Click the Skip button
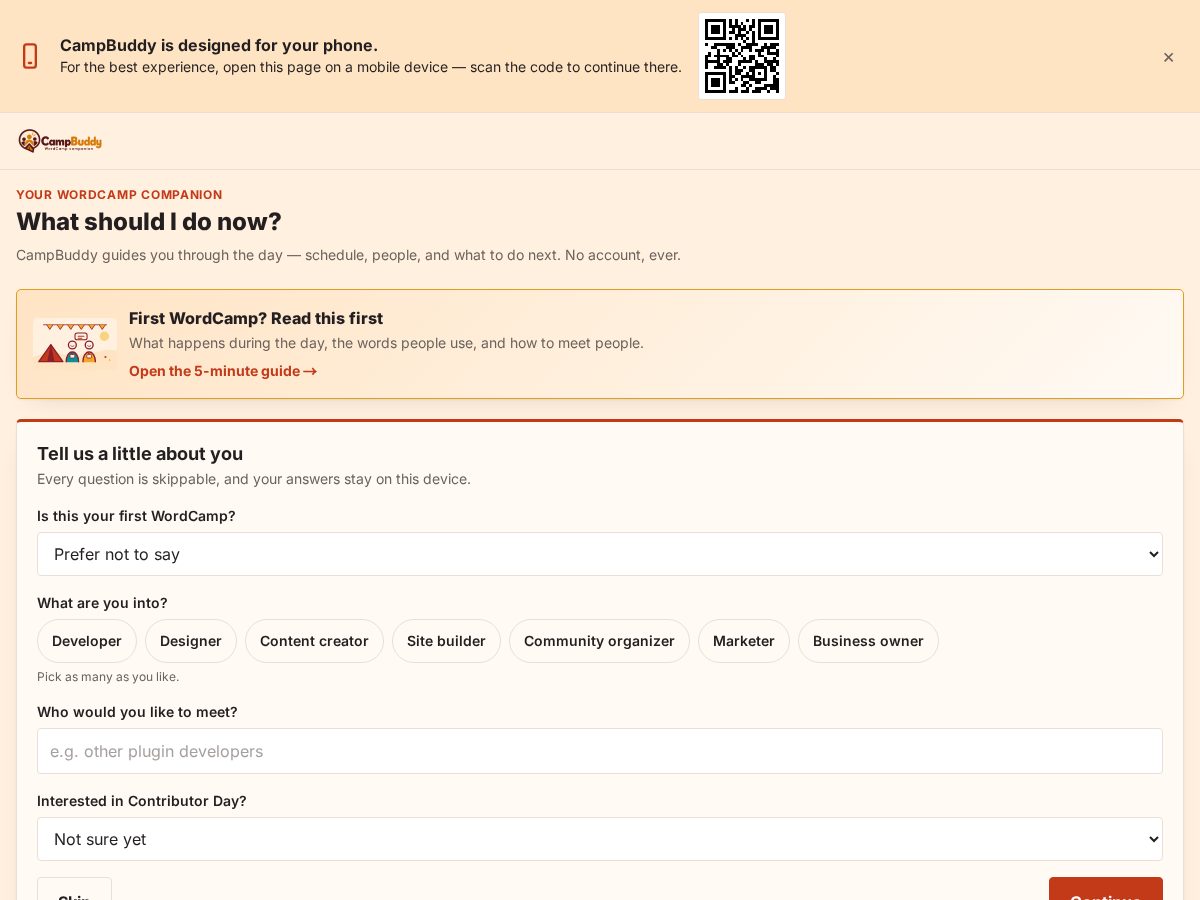Screen dimensions: 1200x900 [74, 889]
